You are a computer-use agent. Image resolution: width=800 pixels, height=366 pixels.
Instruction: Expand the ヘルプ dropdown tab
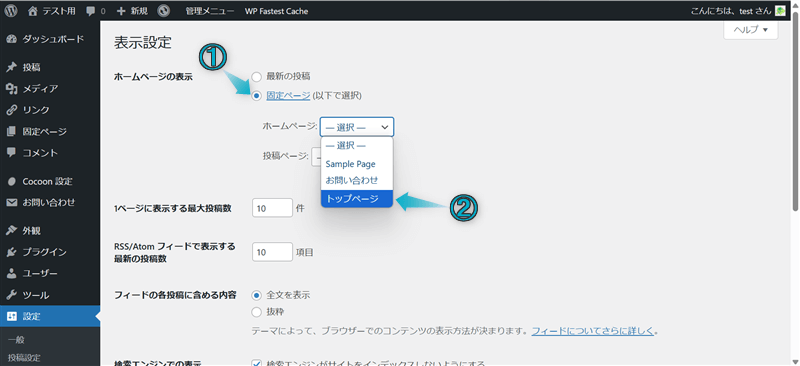751,30
